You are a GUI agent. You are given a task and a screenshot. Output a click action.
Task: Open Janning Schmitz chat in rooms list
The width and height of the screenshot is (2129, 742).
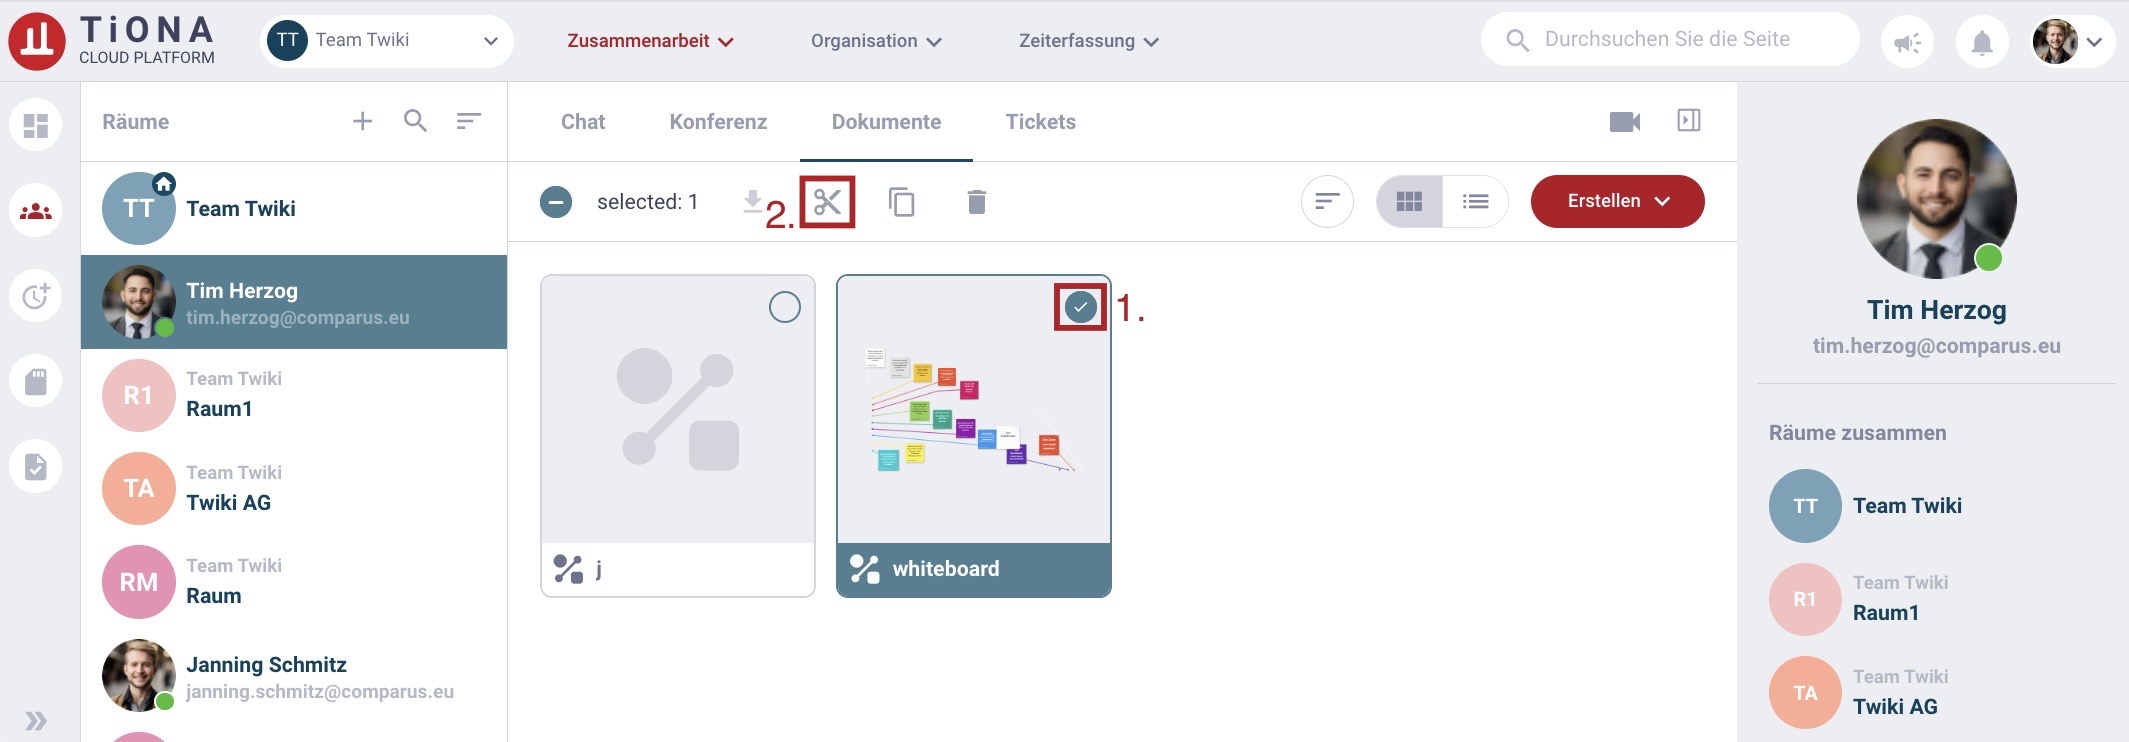point(294,676)
